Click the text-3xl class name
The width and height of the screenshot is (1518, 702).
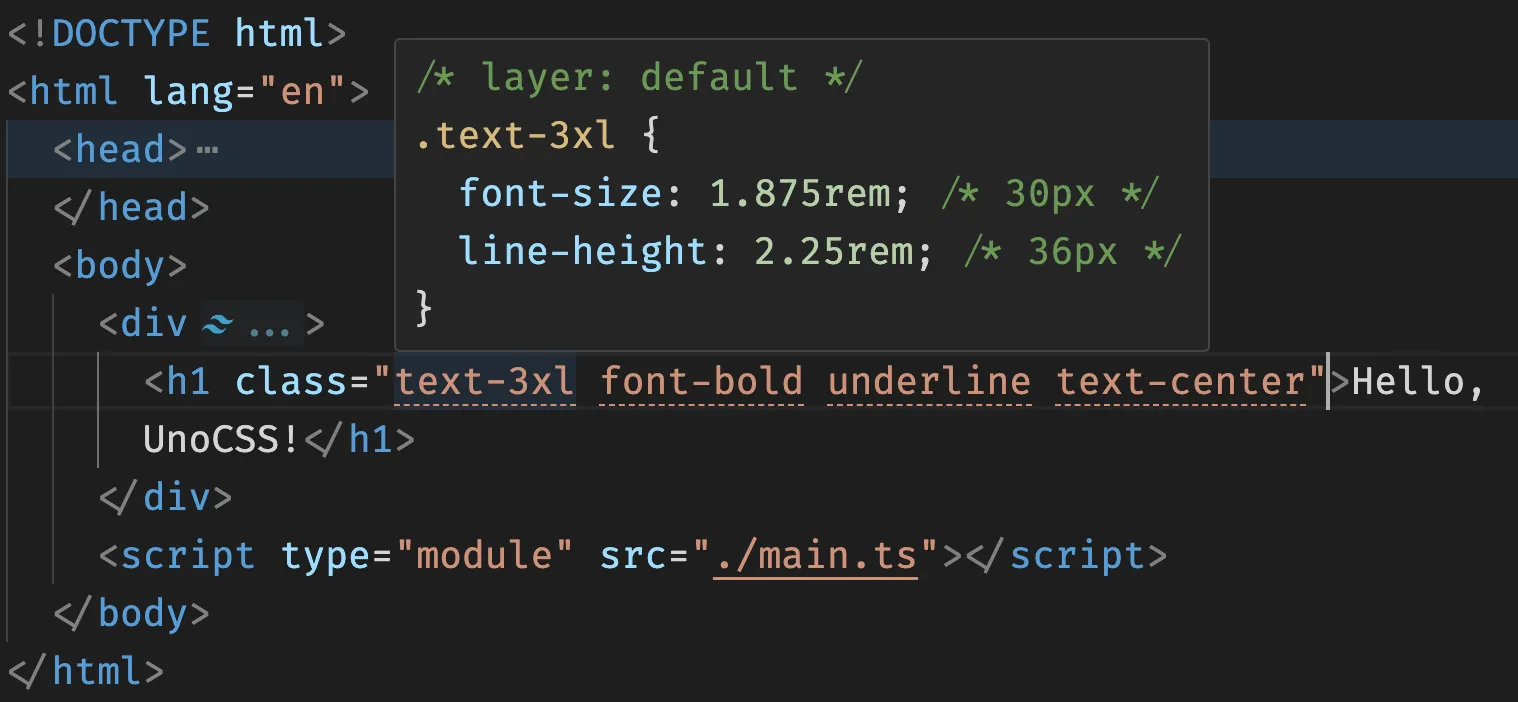[485, 382]
